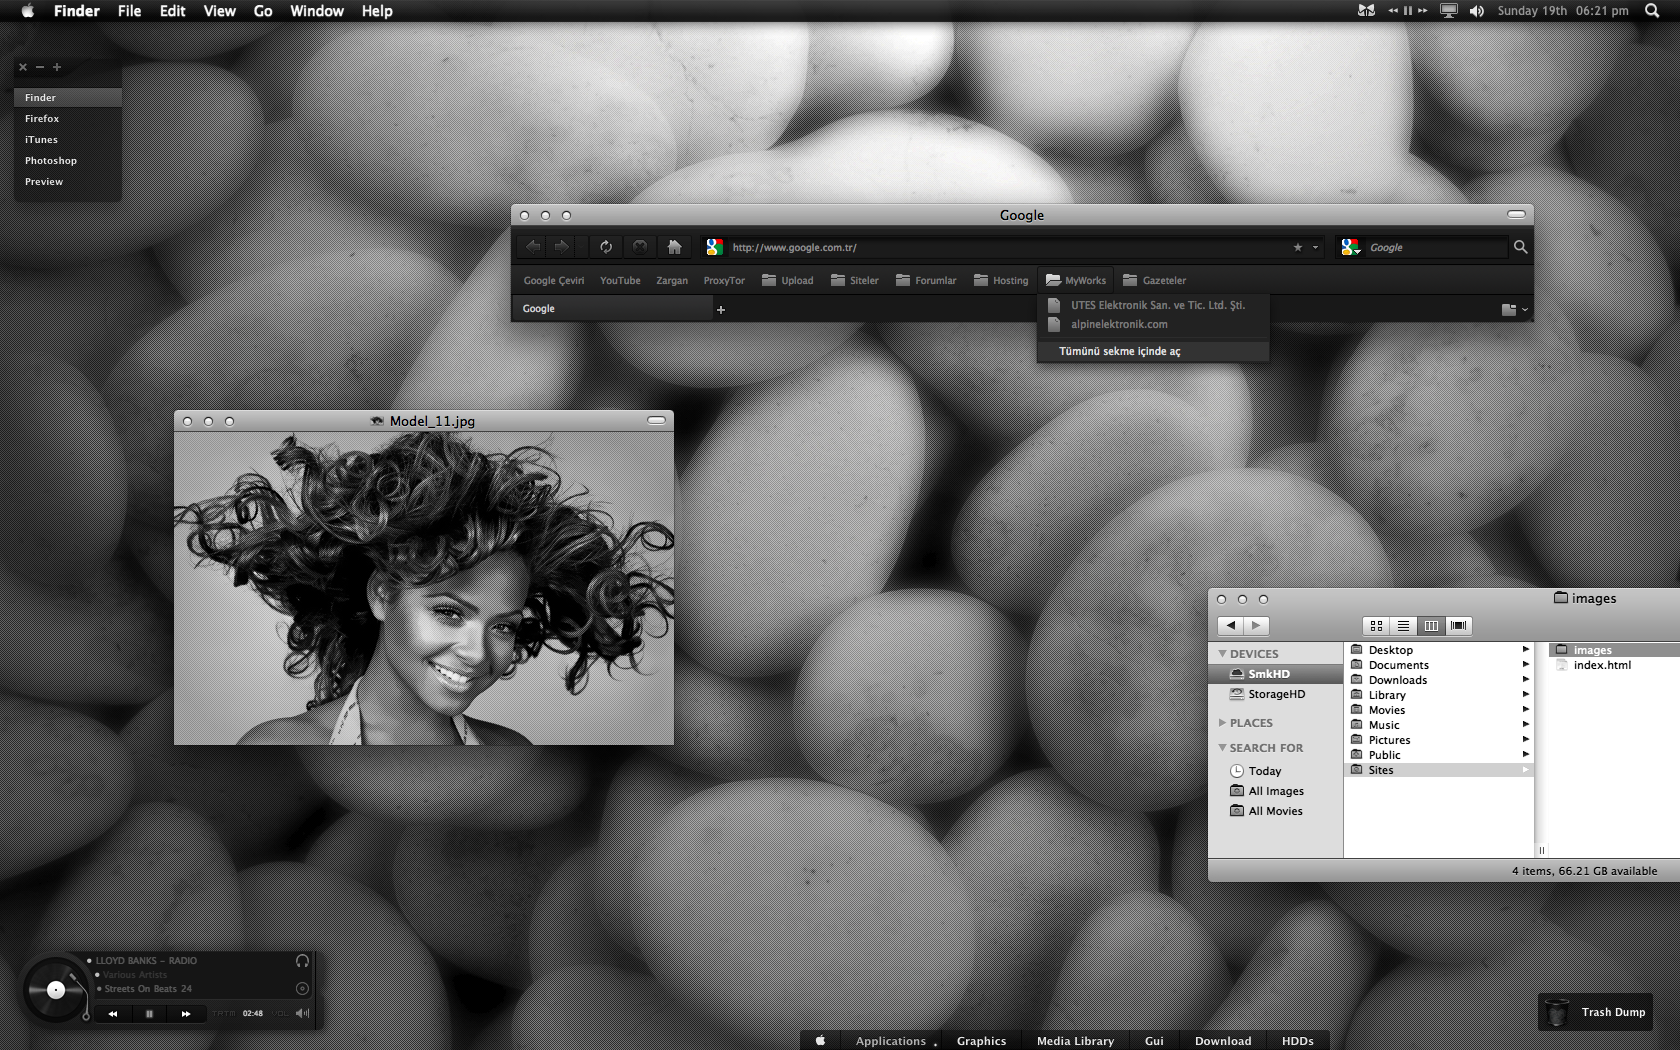Select index.html file in Finder
1680x1050 pixels.
(1602, 665)
